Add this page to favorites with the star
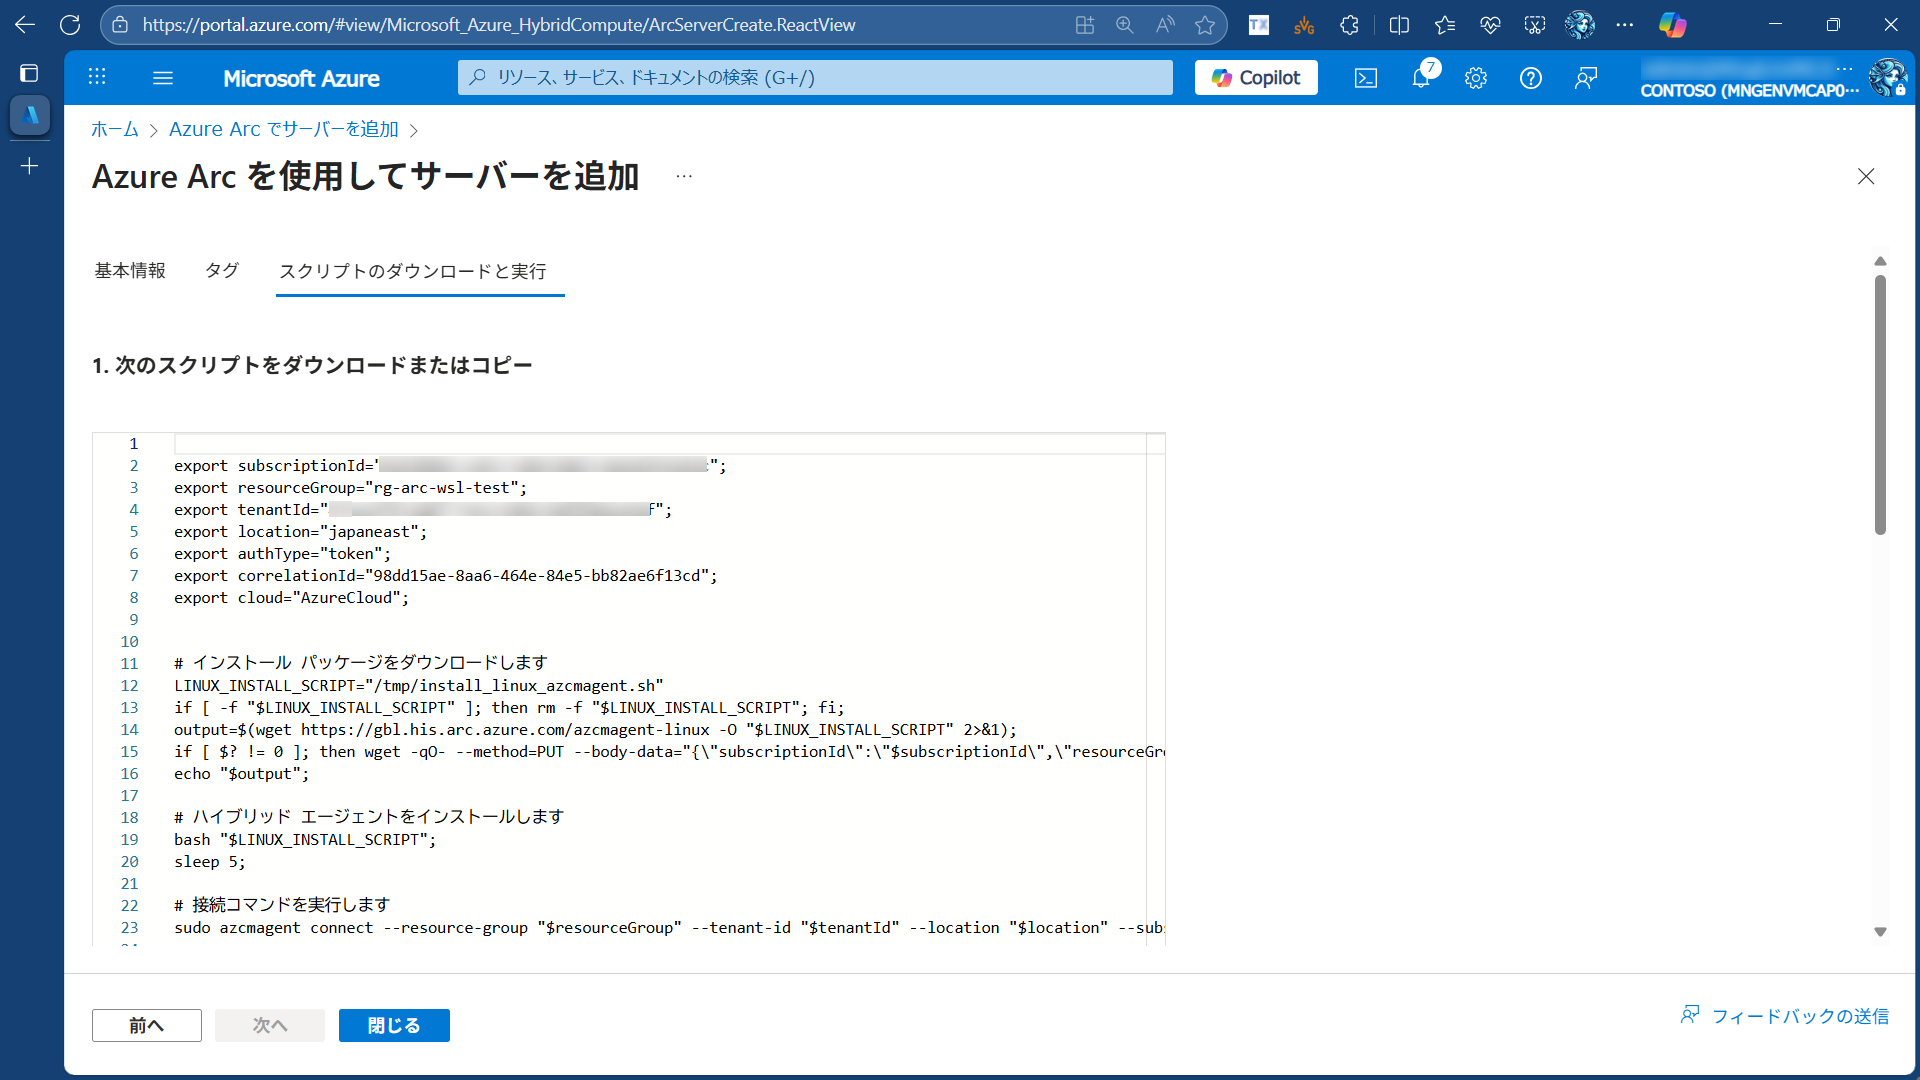 1205,25
